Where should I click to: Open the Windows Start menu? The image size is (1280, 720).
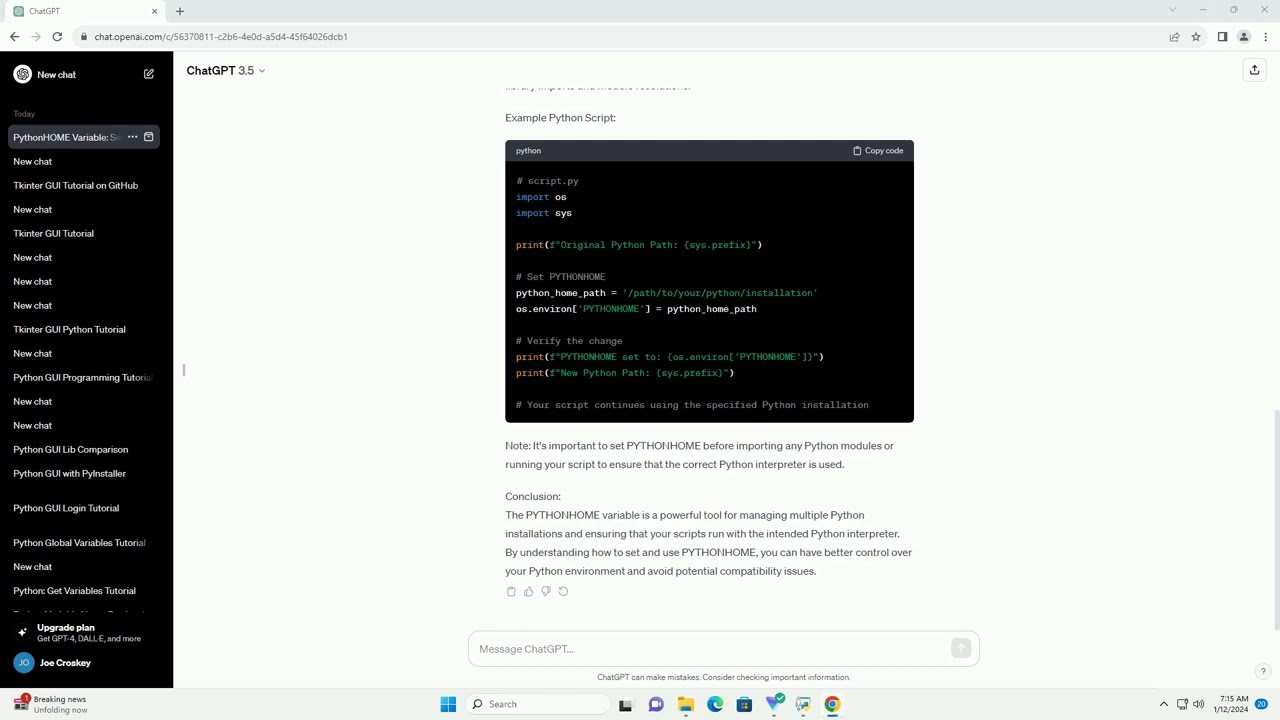coord(448,704)
